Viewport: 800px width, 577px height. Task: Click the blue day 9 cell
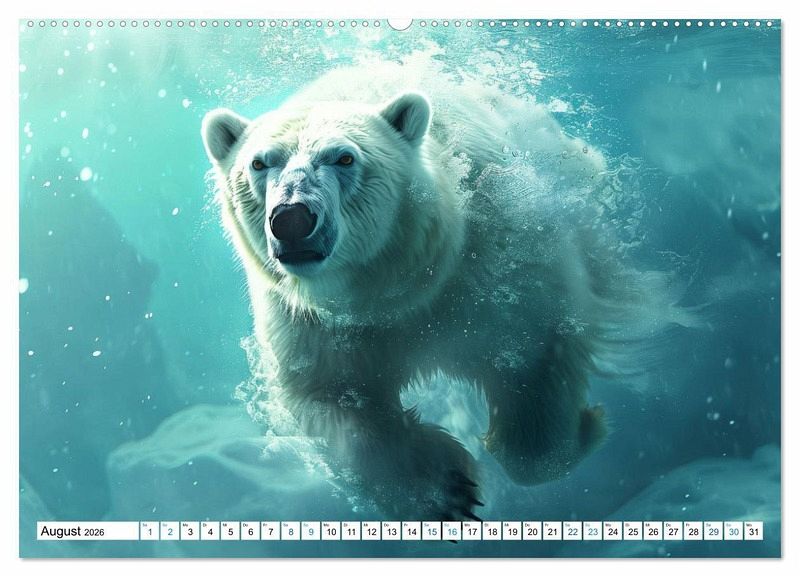tap(311, 531)
